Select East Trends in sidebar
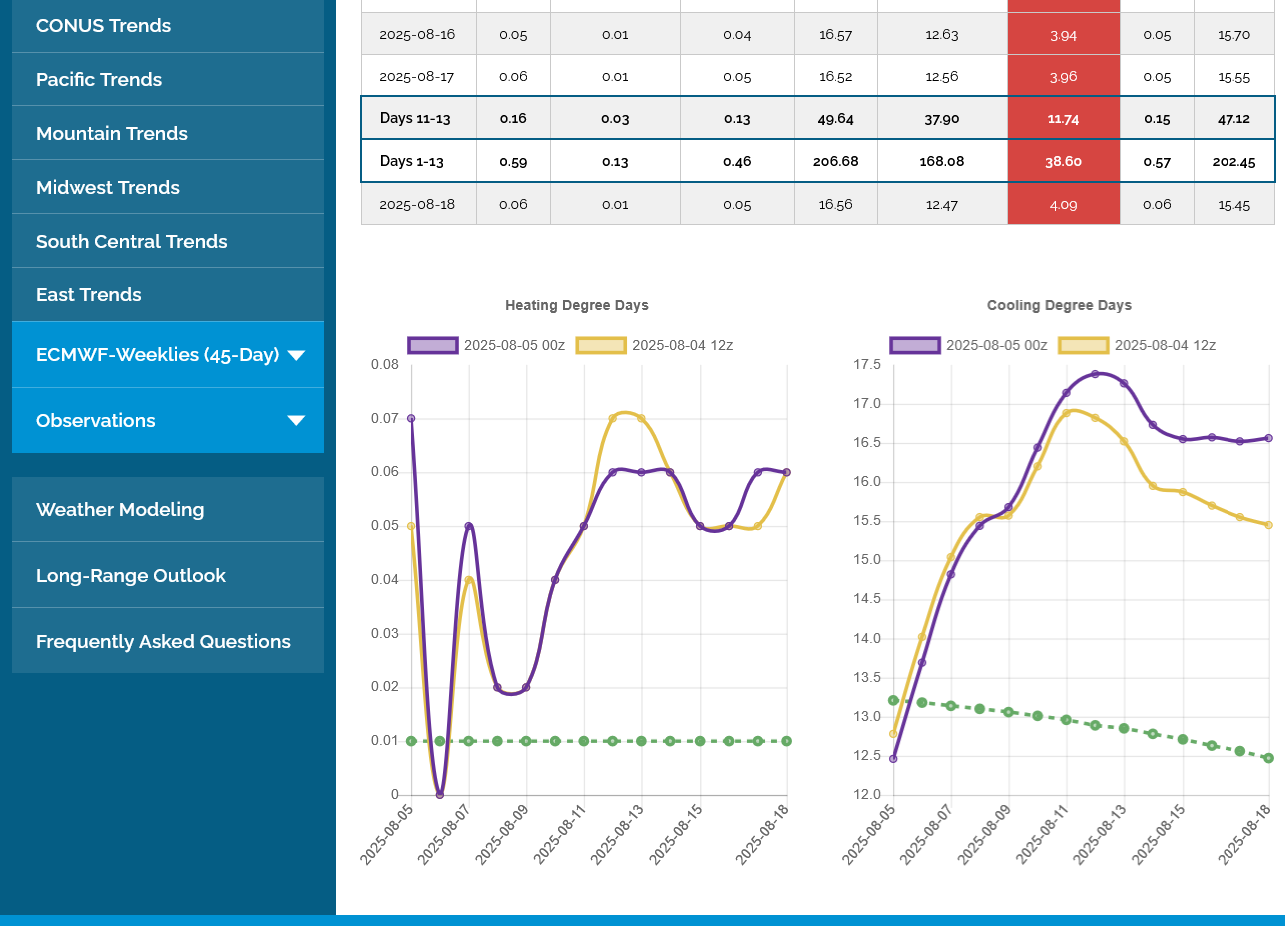1286x926 pixels. pos(89,295)
